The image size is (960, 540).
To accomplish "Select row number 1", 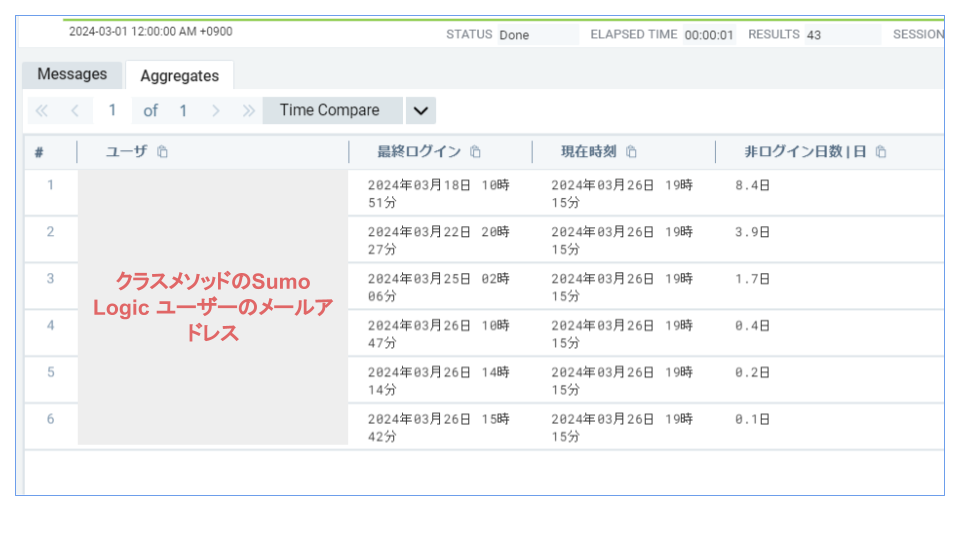I will [x=50, y=185].
